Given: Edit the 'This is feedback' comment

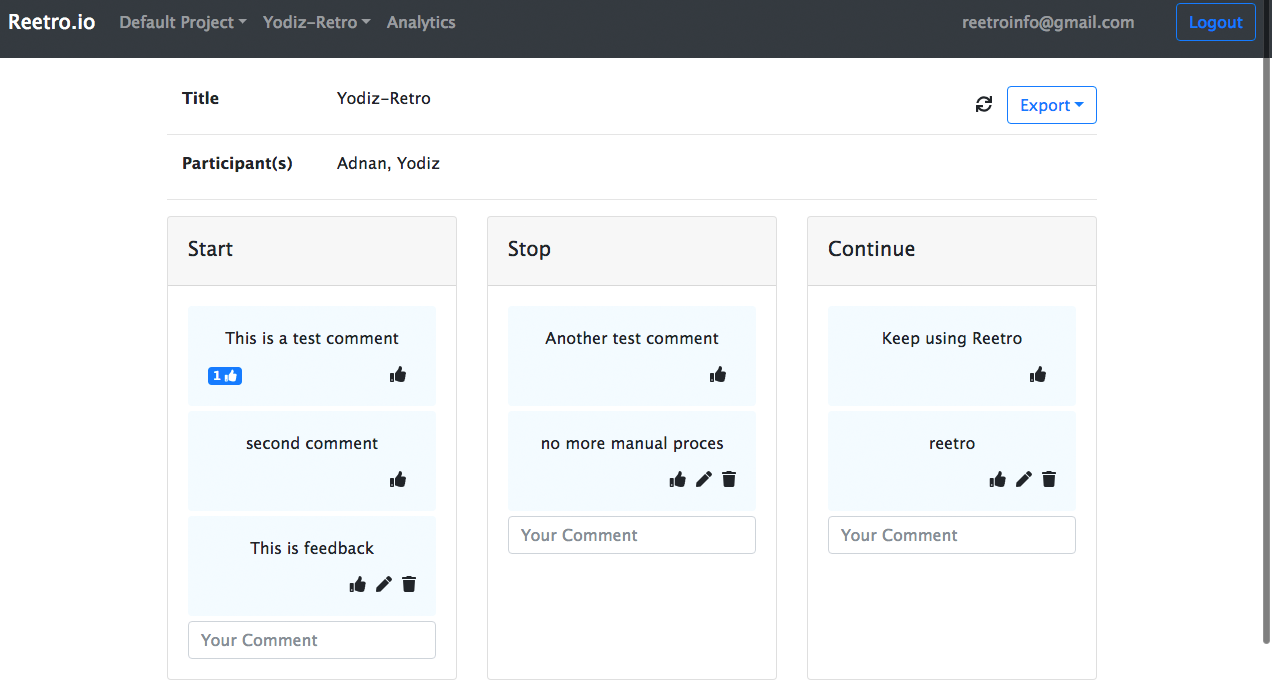Looking at the screenshot, I should click(384, 585).
